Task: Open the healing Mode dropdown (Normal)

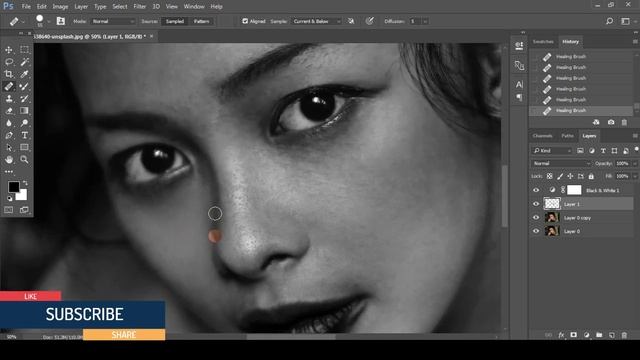Action: pos(113,21)
